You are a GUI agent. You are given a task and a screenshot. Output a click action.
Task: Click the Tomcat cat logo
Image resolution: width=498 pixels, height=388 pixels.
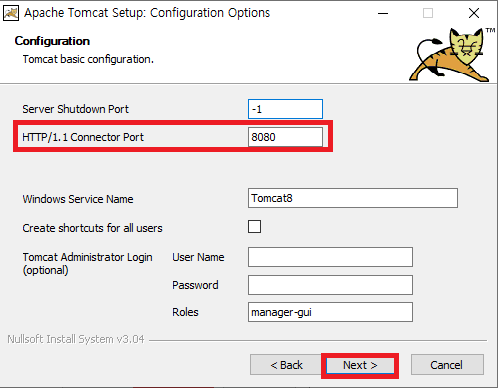[x=450, y=55]
